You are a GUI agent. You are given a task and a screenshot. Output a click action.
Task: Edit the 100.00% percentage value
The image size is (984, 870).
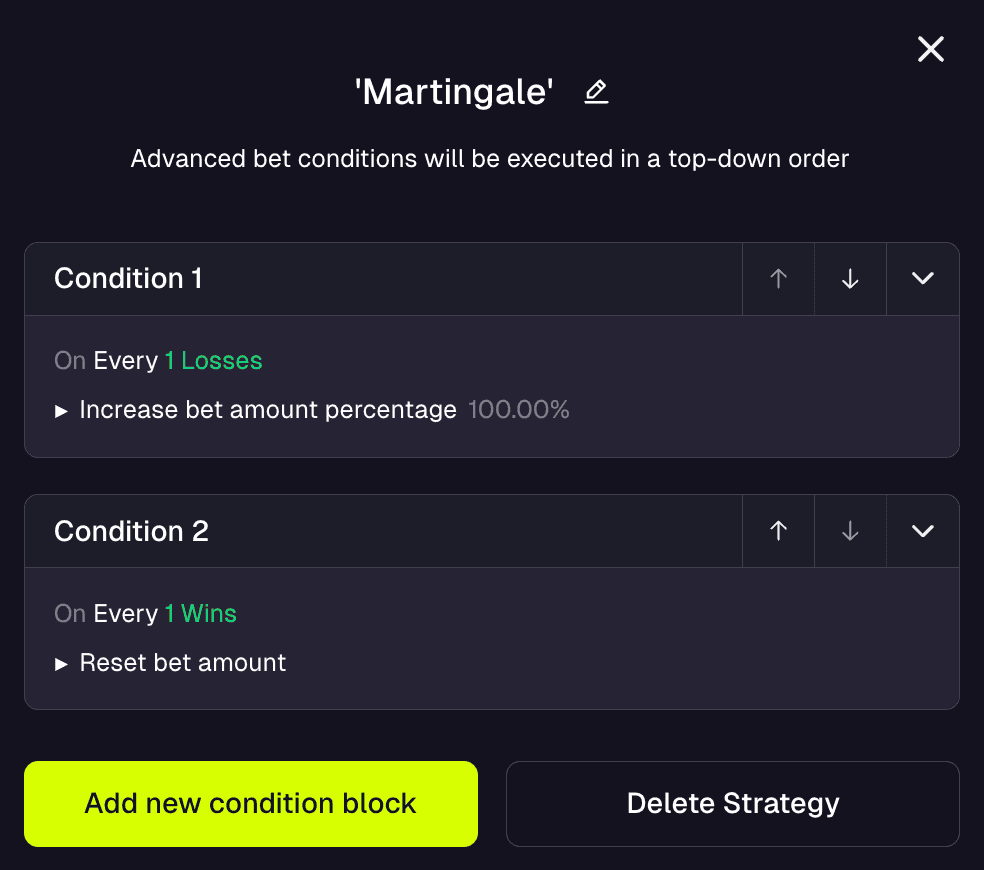[x=518, y=410]
